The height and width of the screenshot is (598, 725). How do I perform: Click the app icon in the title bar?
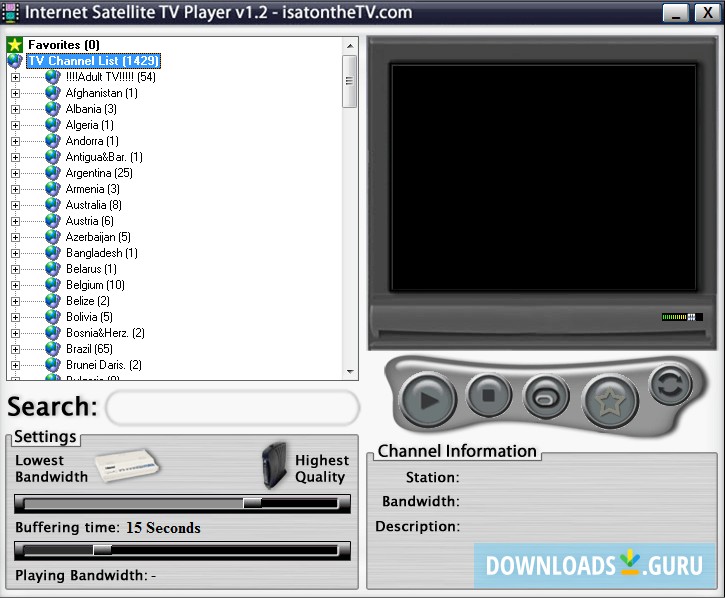point(11,12)
